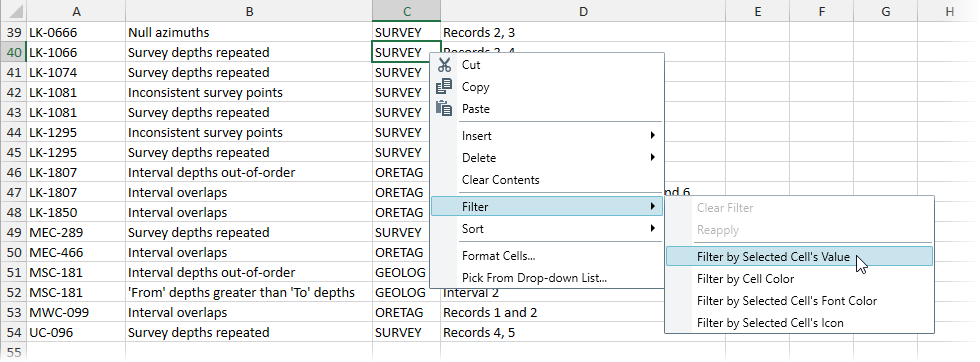The image size is (980, 362).
Task: Select column B header
Action: coord(249,11)
